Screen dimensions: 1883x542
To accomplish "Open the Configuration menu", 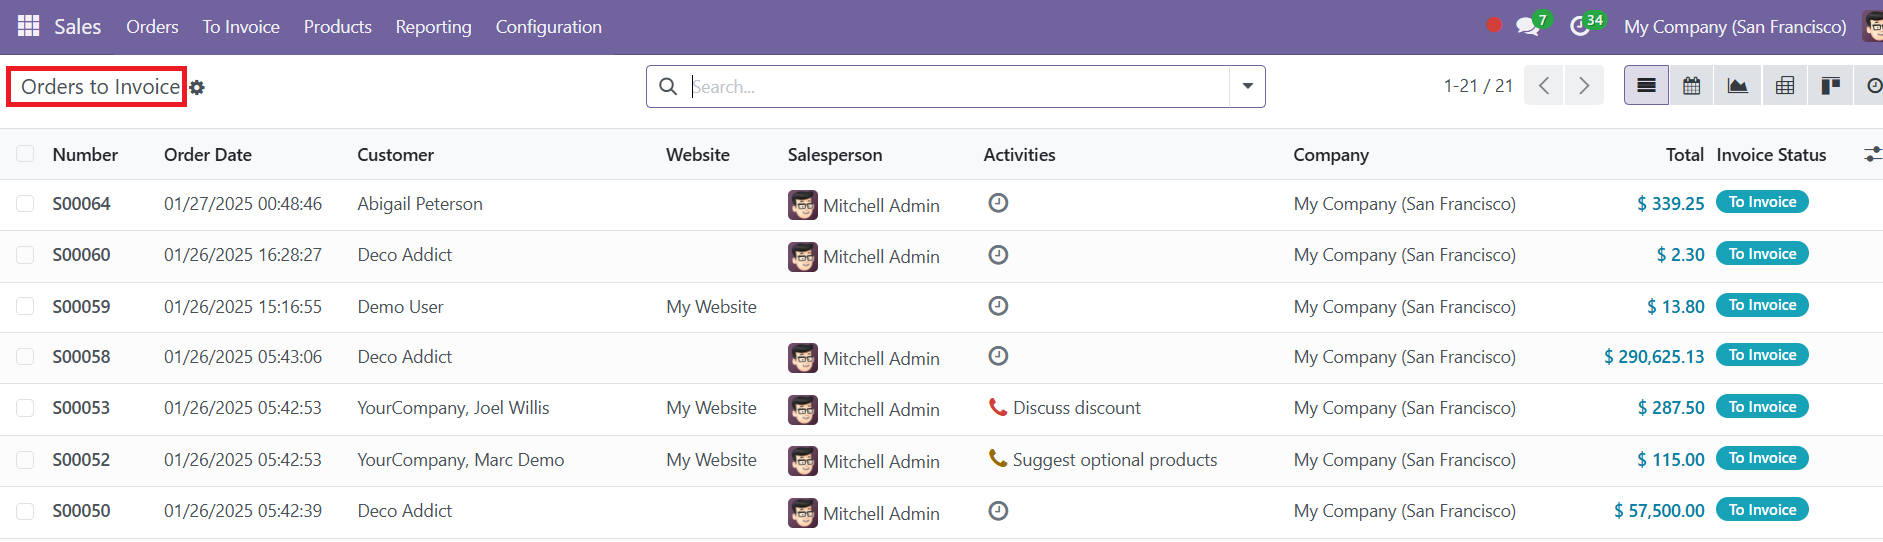I will [549, 27].
